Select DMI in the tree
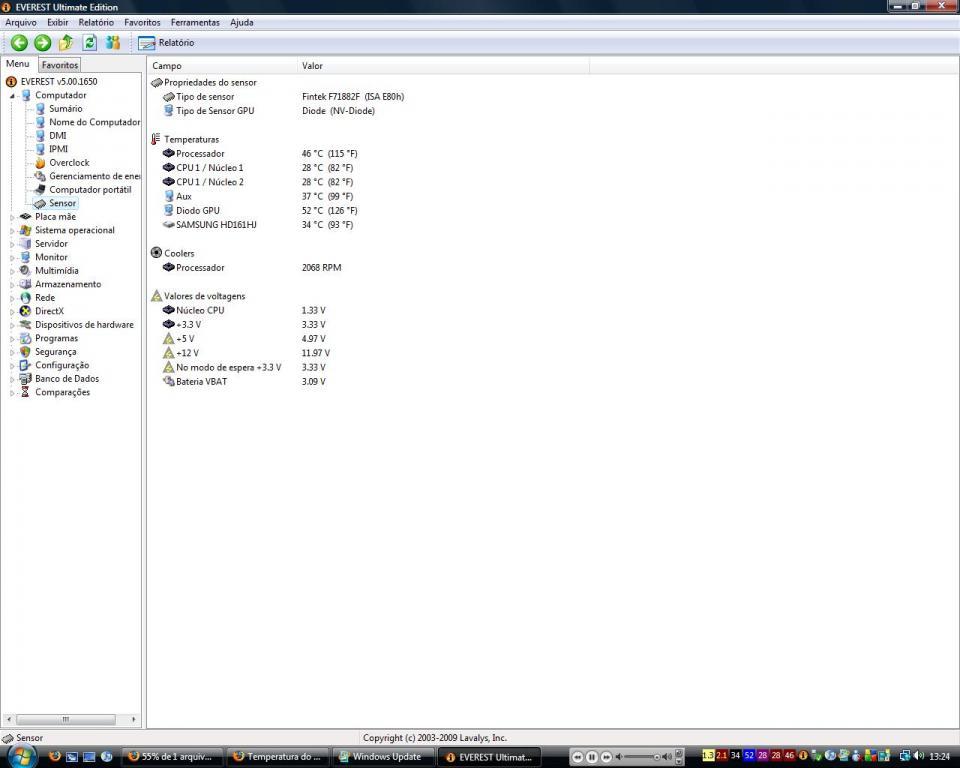 [58, 135]
